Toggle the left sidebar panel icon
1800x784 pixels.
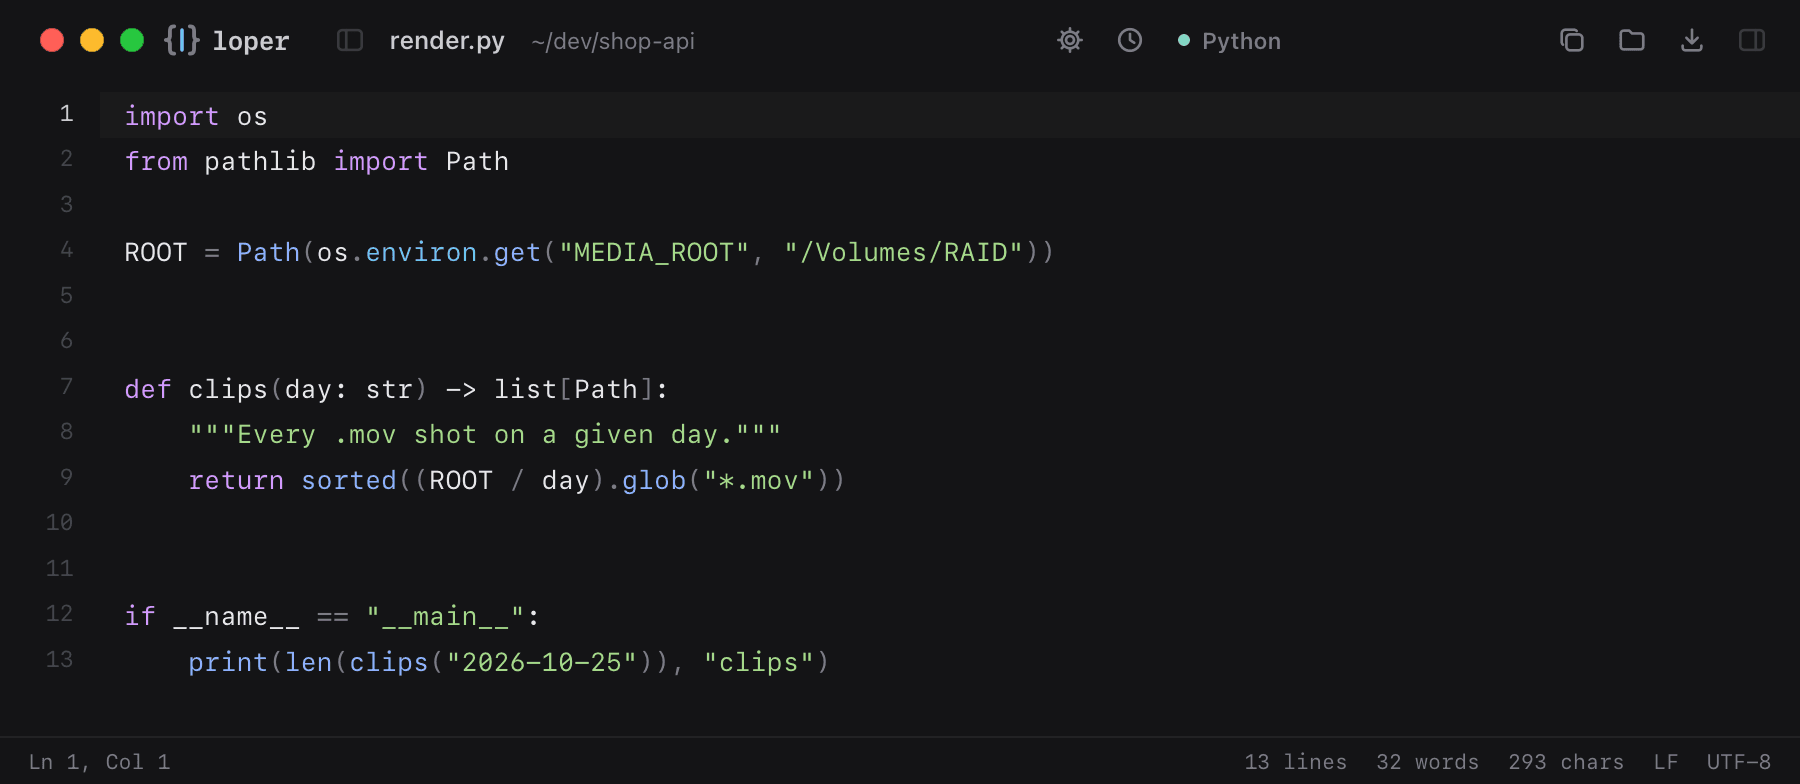click(x=349, y=40)
